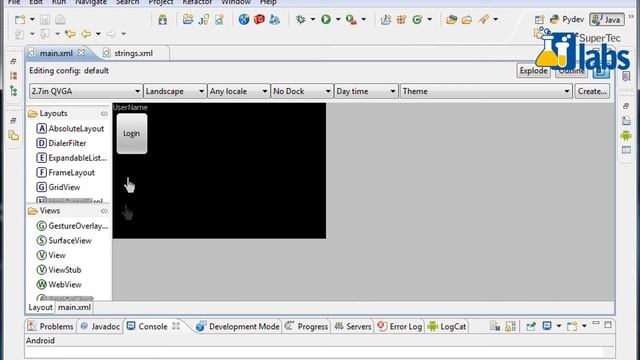
Task: Click the New Java Class green C icon
Action: (x=417, y=19)
